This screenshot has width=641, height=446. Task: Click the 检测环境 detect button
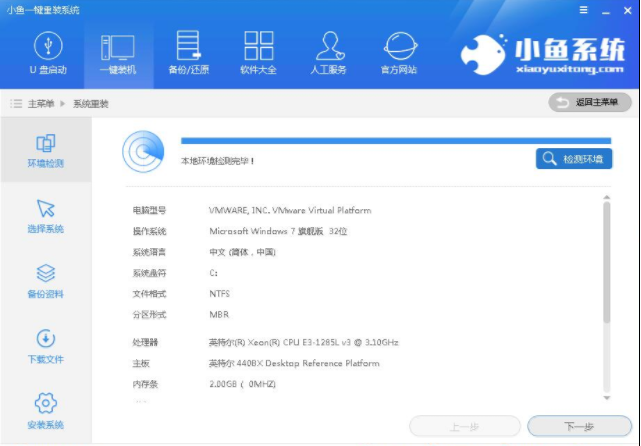click(574, 159)
